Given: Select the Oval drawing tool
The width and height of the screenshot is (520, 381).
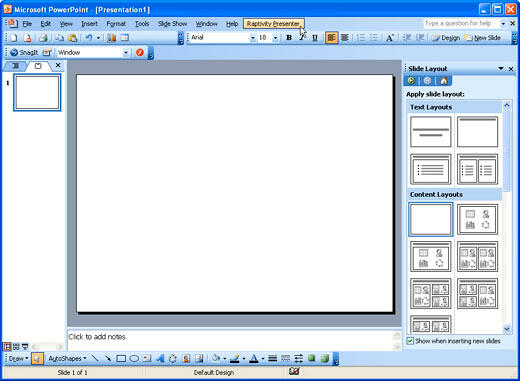Looking at the screenshot, I should coord(134,359).
